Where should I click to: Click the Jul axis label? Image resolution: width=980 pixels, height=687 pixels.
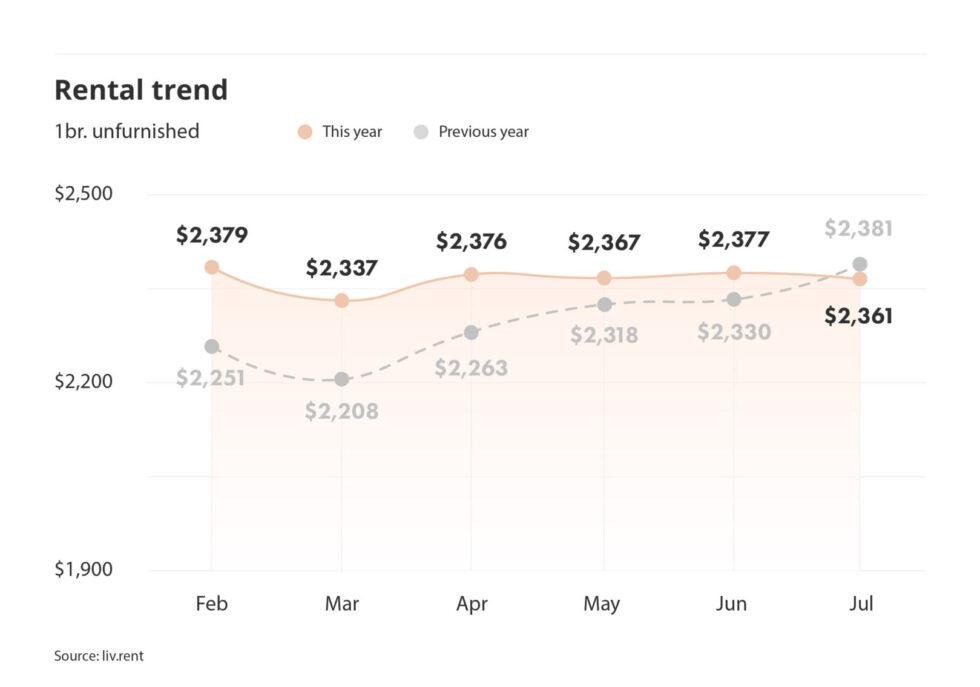(x=861, y=603)
